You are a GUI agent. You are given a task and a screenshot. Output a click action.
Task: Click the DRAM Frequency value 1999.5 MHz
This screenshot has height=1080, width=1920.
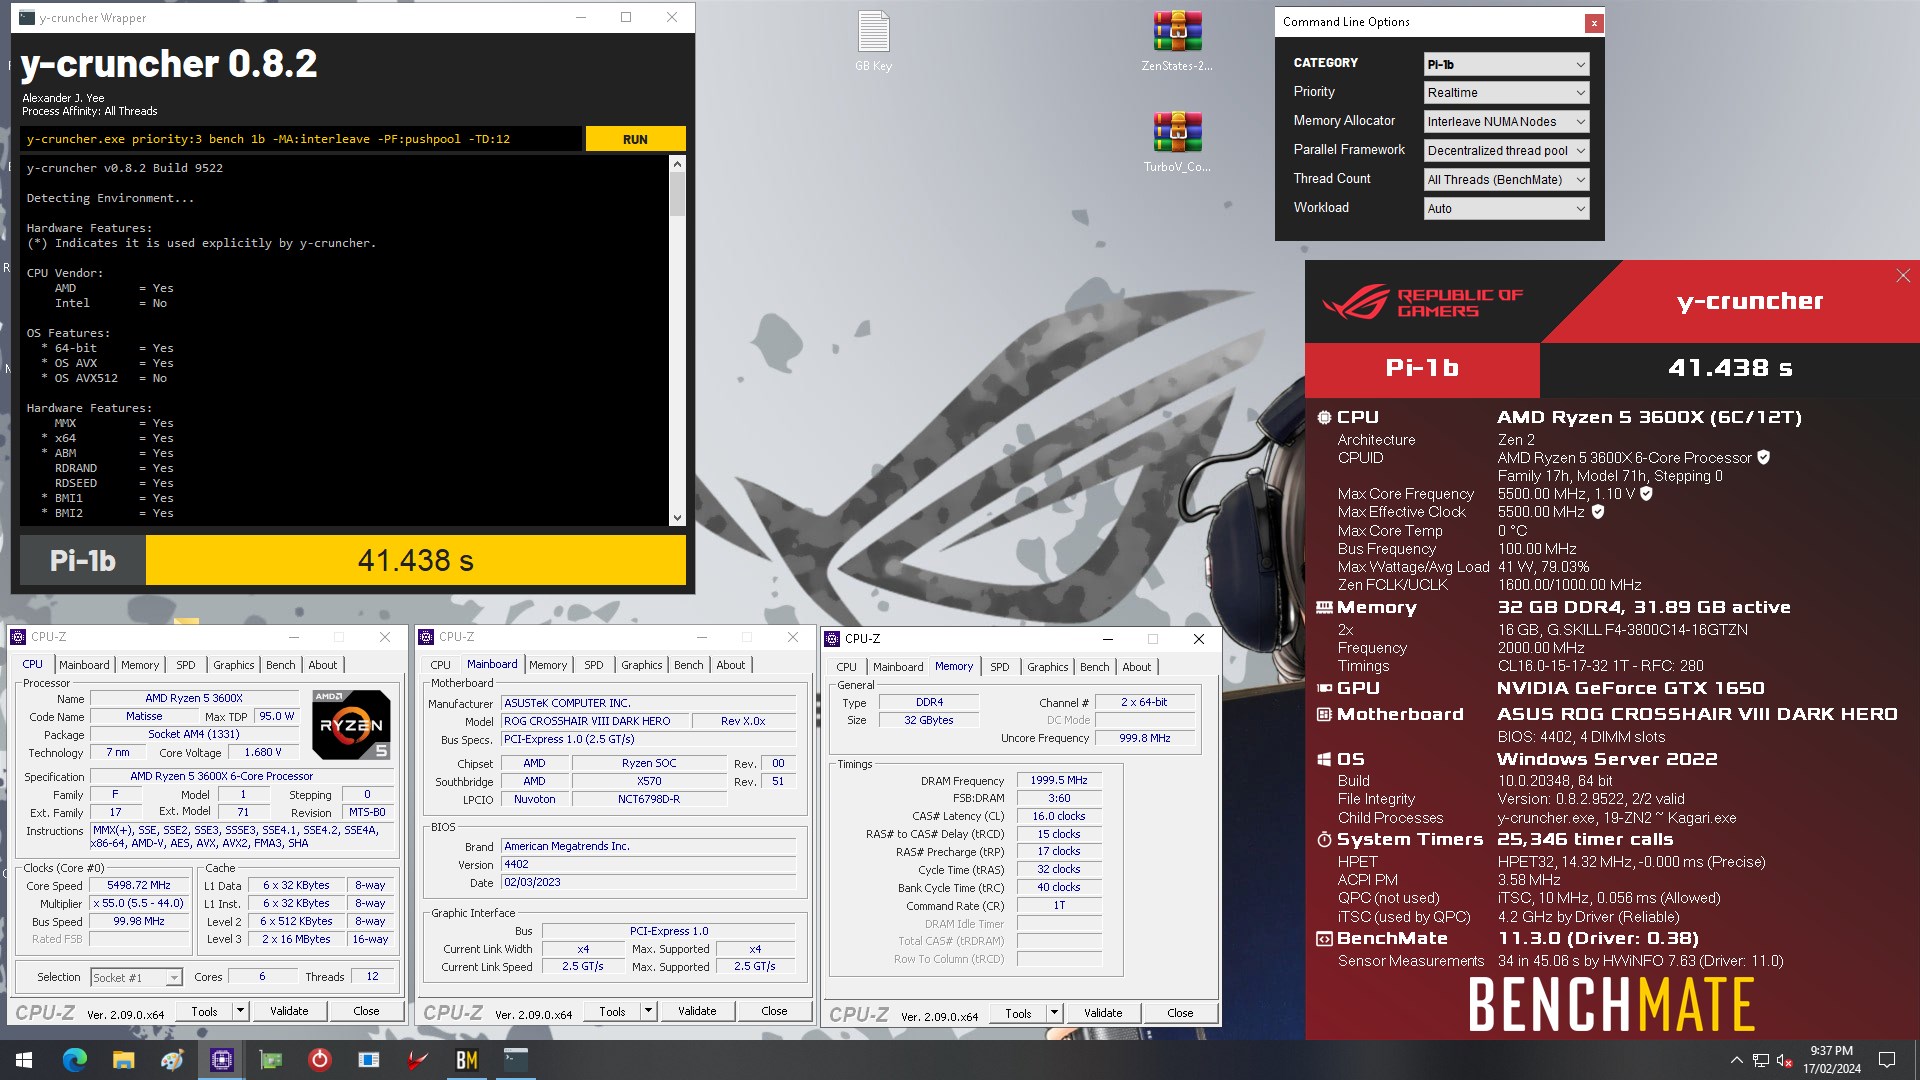pyautogui.click(x=1058, y=780)
